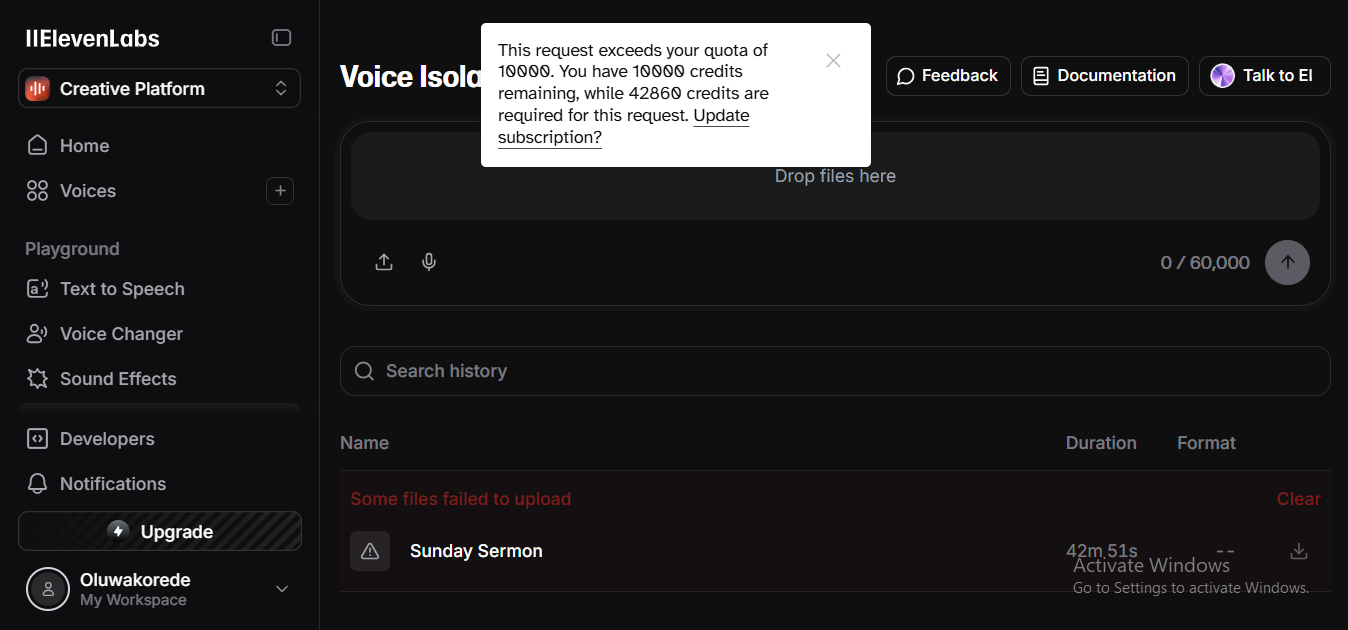
Task: Download the Sunday Sermon file
Action: point(1298,551)
